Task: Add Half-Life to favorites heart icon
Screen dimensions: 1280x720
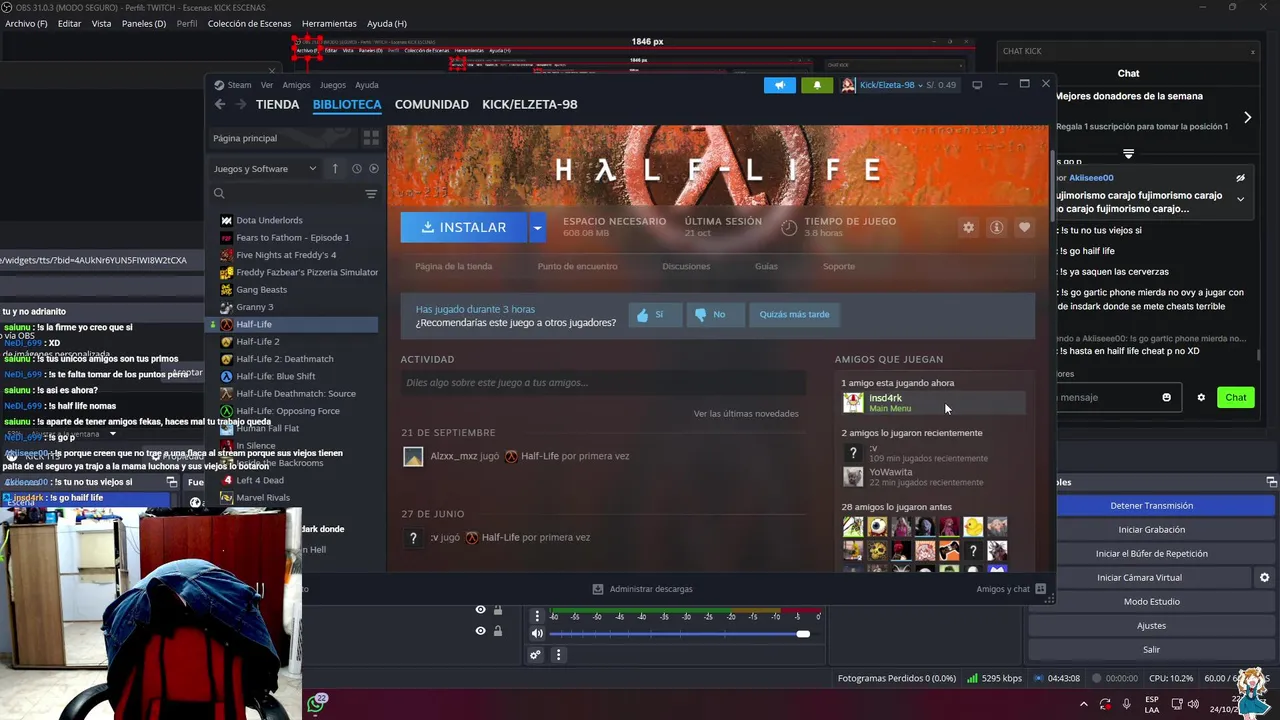Action: click(x=1024, y=227)
